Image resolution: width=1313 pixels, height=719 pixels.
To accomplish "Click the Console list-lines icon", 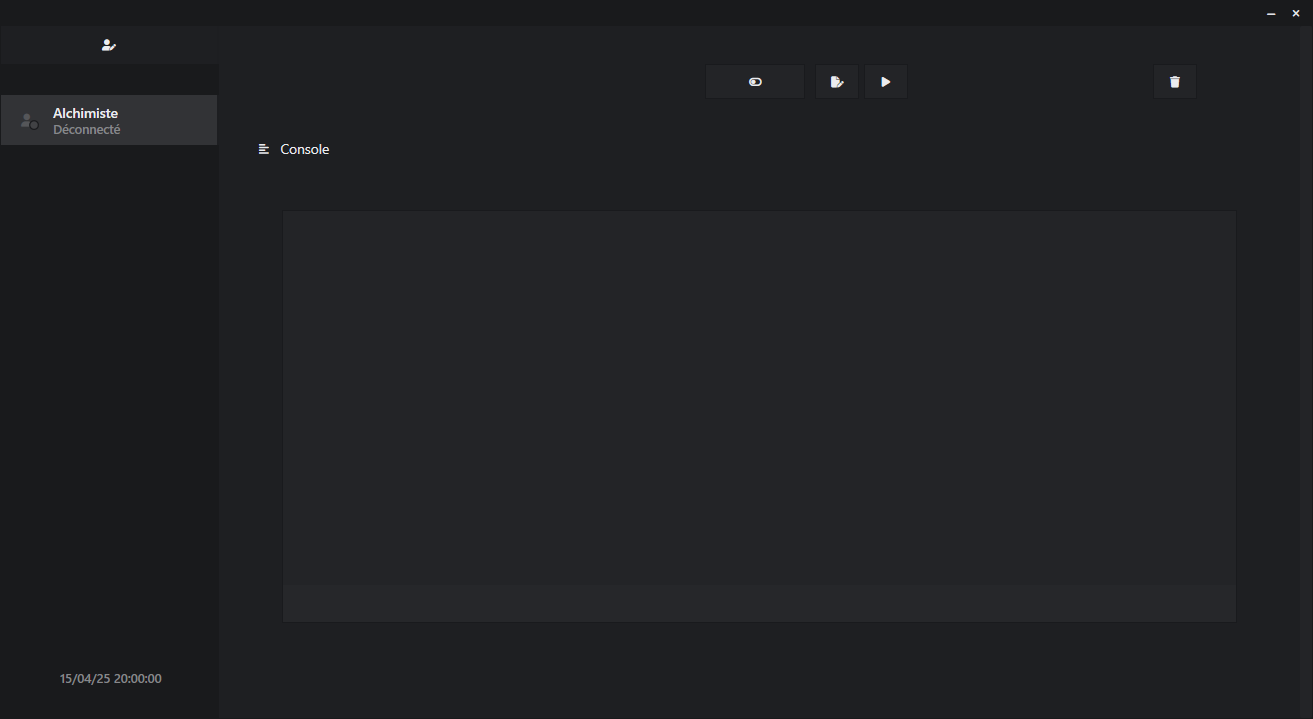I will (264, 150).
